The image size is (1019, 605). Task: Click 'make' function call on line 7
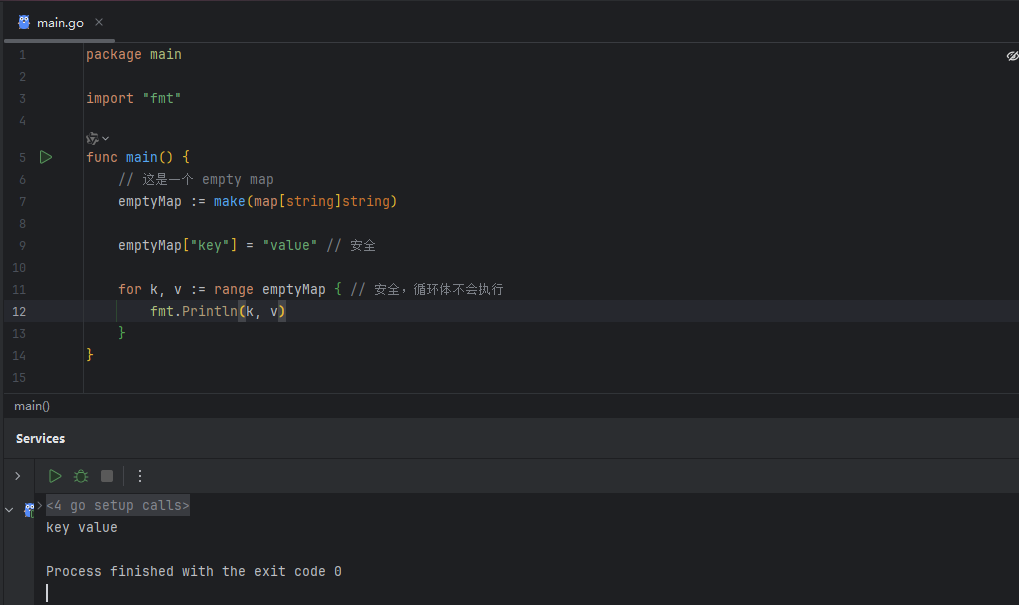tap(229, 201)
